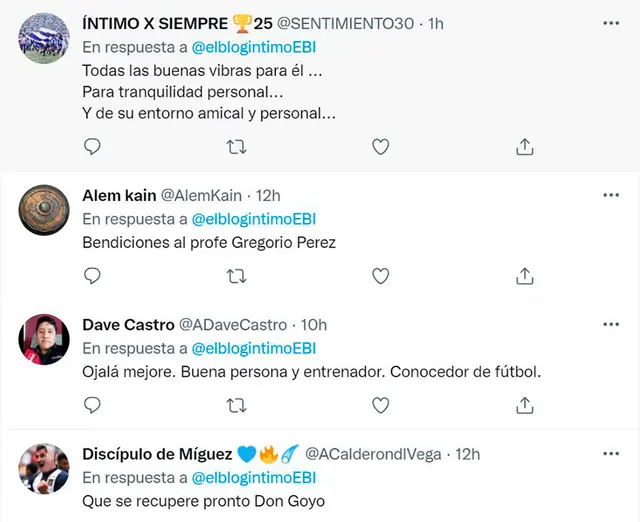Share Dave Castro's tweet
Screen dimensions: 640x522
(524, 404)
